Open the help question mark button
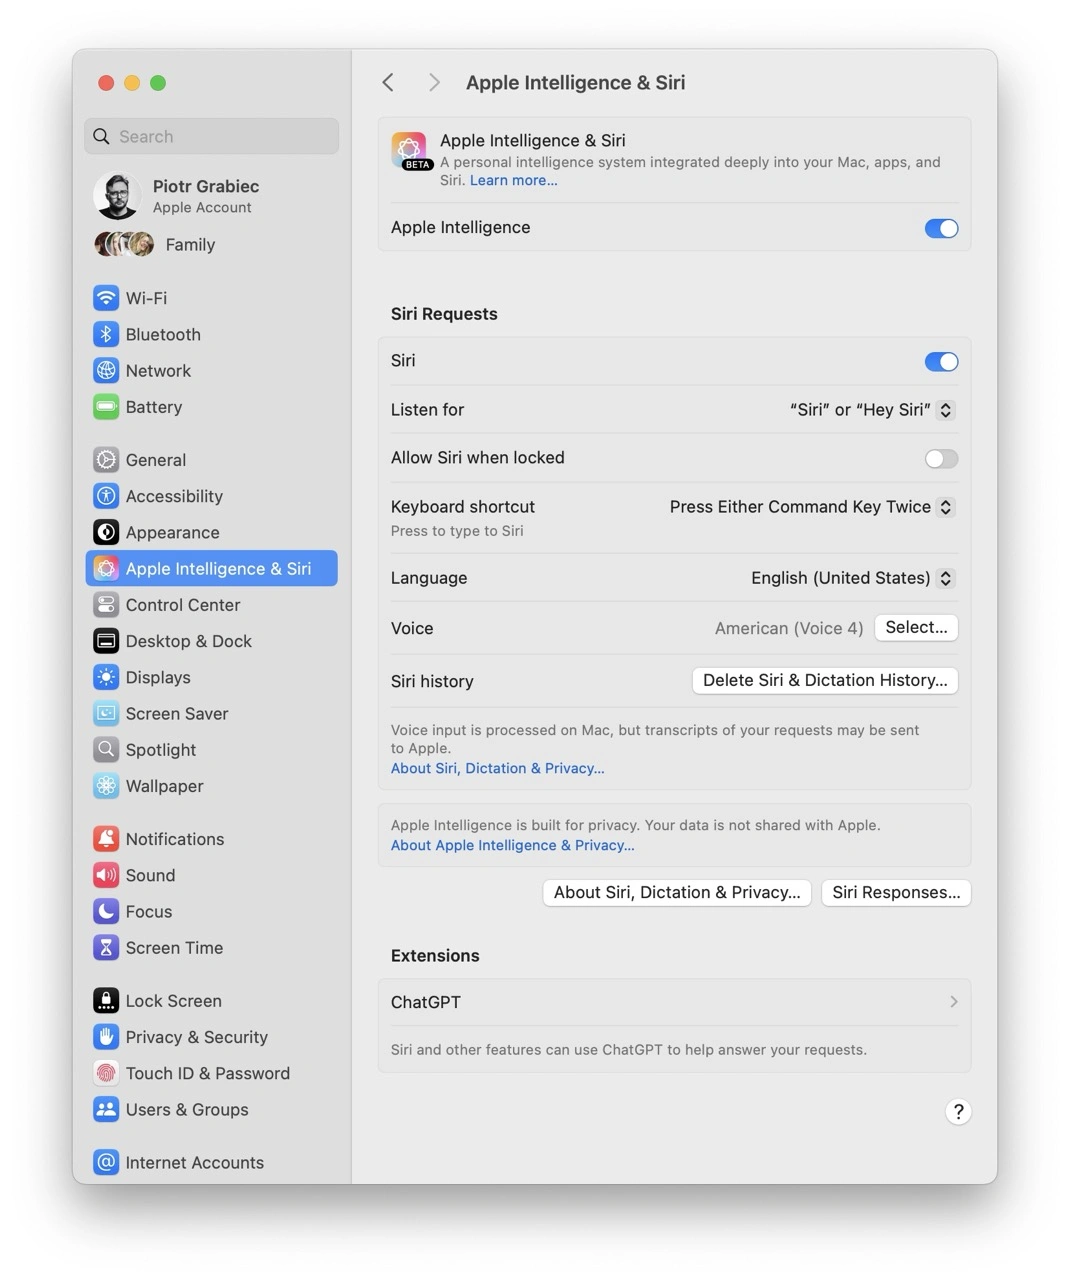Screen dimensions: 1070x1280 (x=958, y=1112)
